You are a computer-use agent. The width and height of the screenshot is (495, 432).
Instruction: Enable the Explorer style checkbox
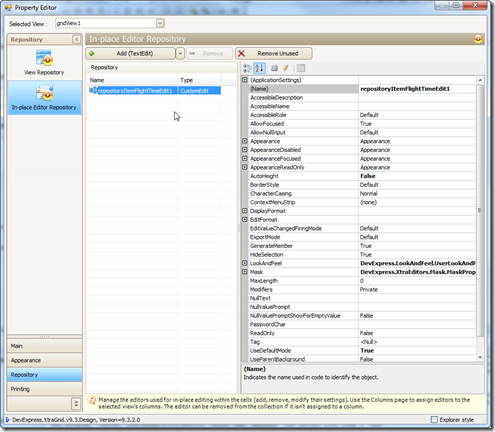click(434, 420)
